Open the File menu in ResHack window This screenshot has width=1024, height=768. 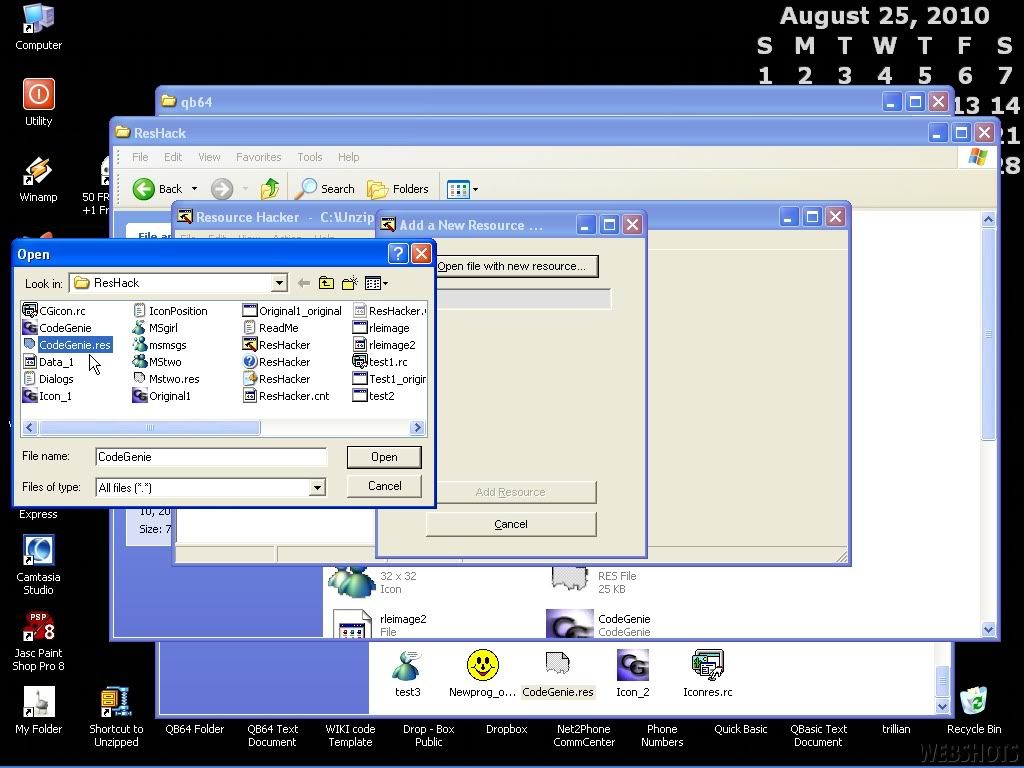(x=140, y=157)
